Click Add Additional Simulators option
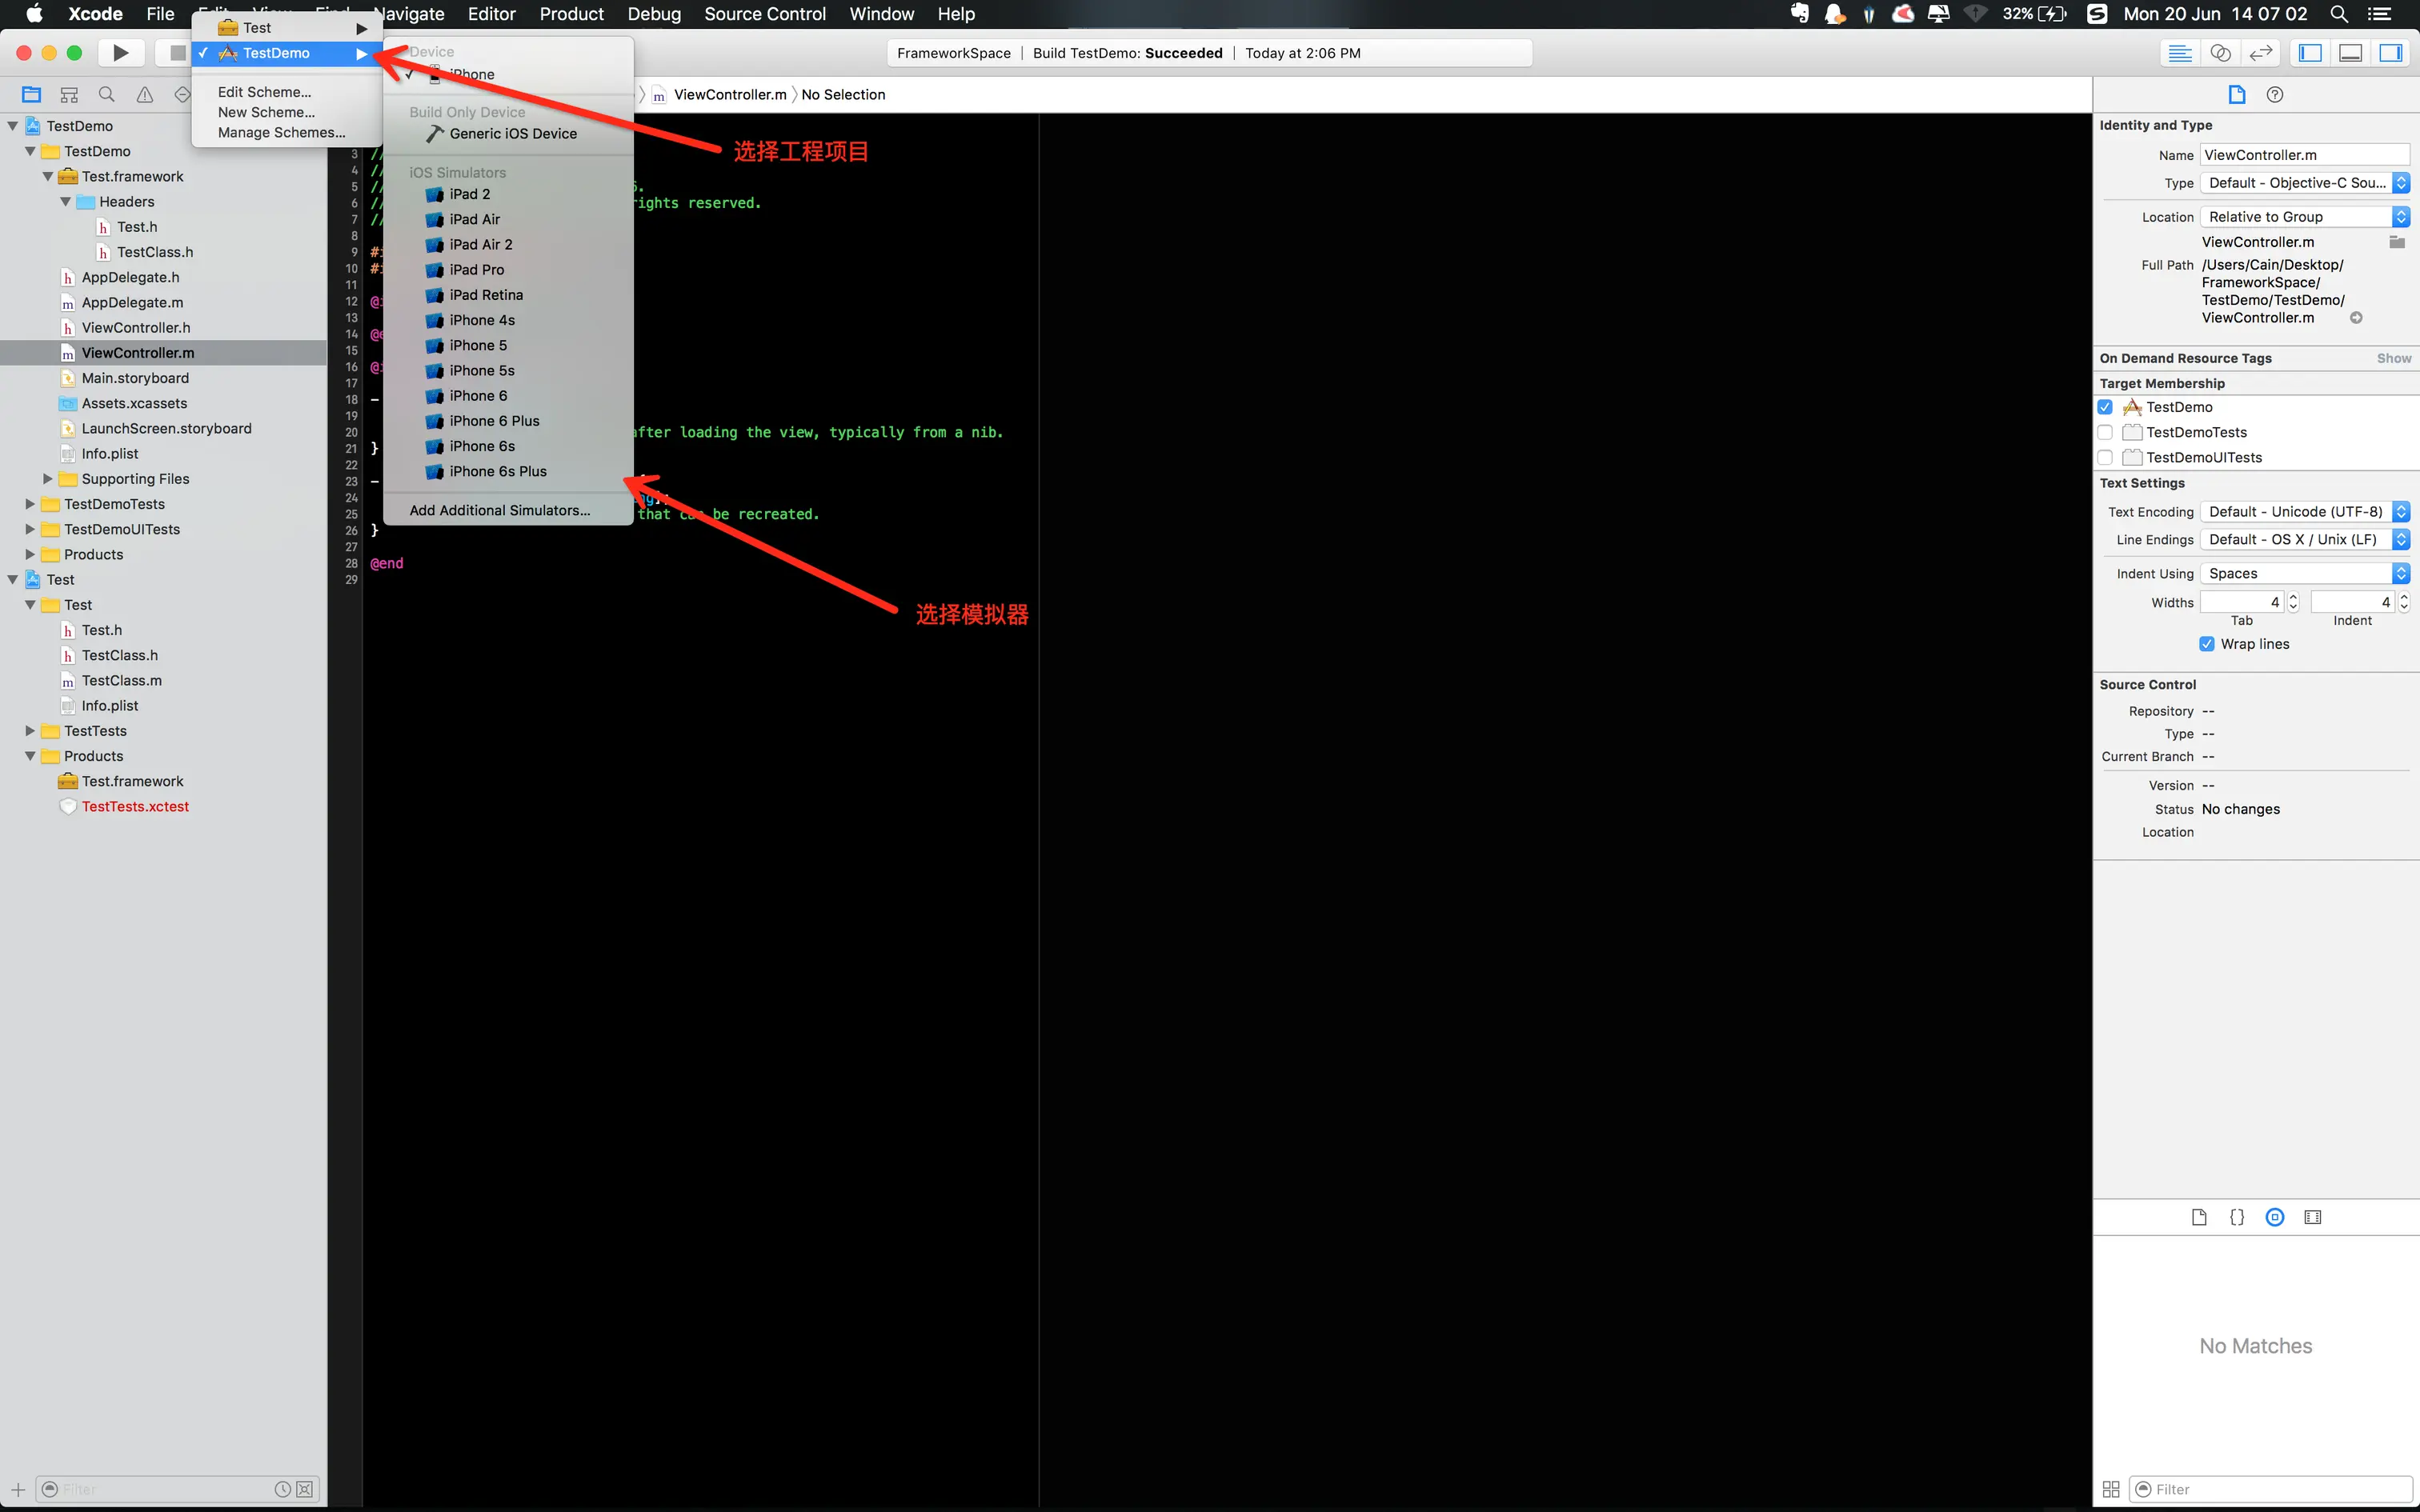 499,510
